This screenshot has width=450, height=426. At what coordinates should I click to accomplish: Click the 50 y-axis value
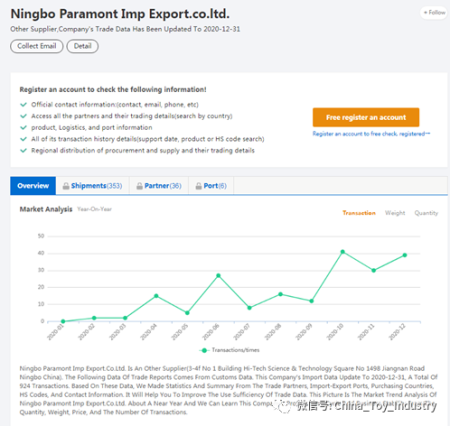41,236
